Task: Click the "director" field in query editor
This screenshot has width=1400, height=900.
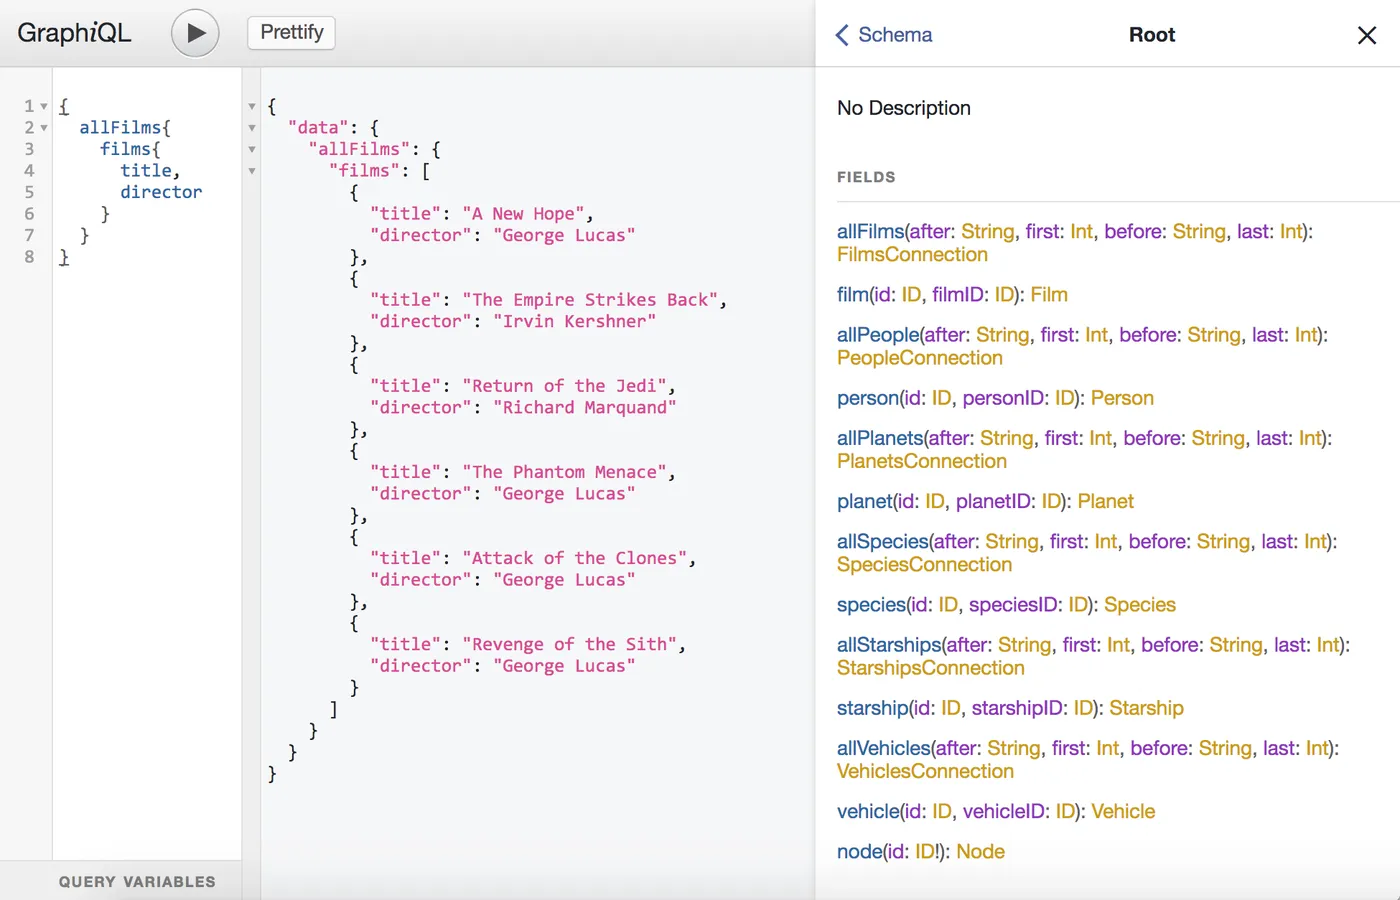Action: pos(161,192)
